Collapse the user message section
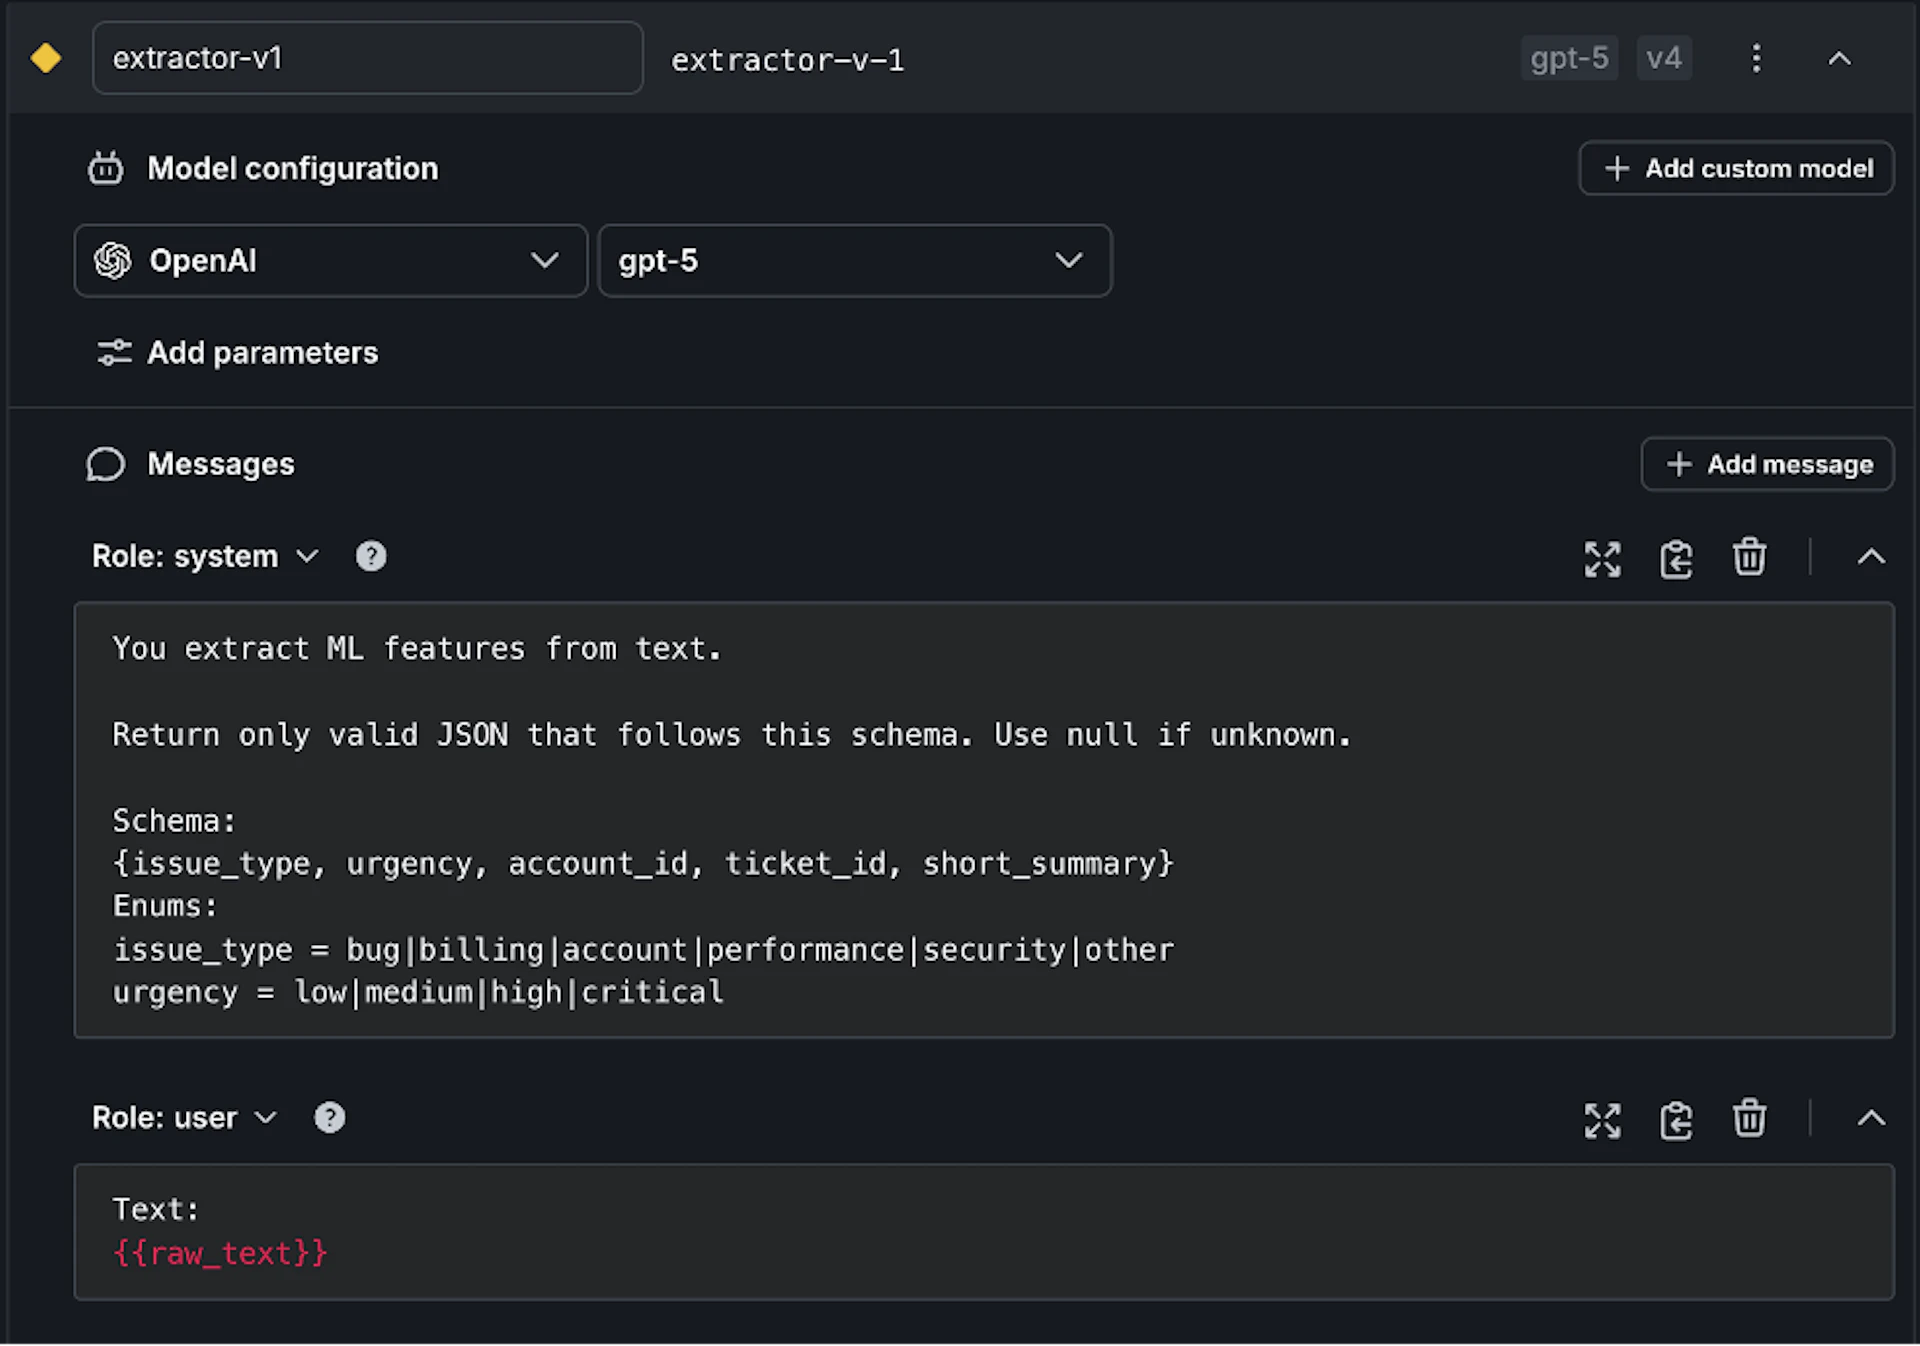1920x1346 pixels. tap(1871, 1119)
